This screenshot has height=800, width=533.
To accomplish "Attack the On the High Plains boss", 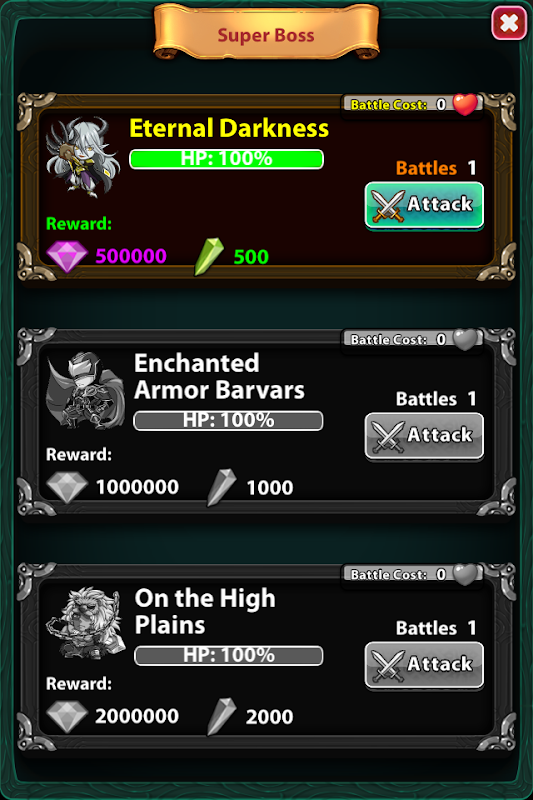I will pos(424,665).
